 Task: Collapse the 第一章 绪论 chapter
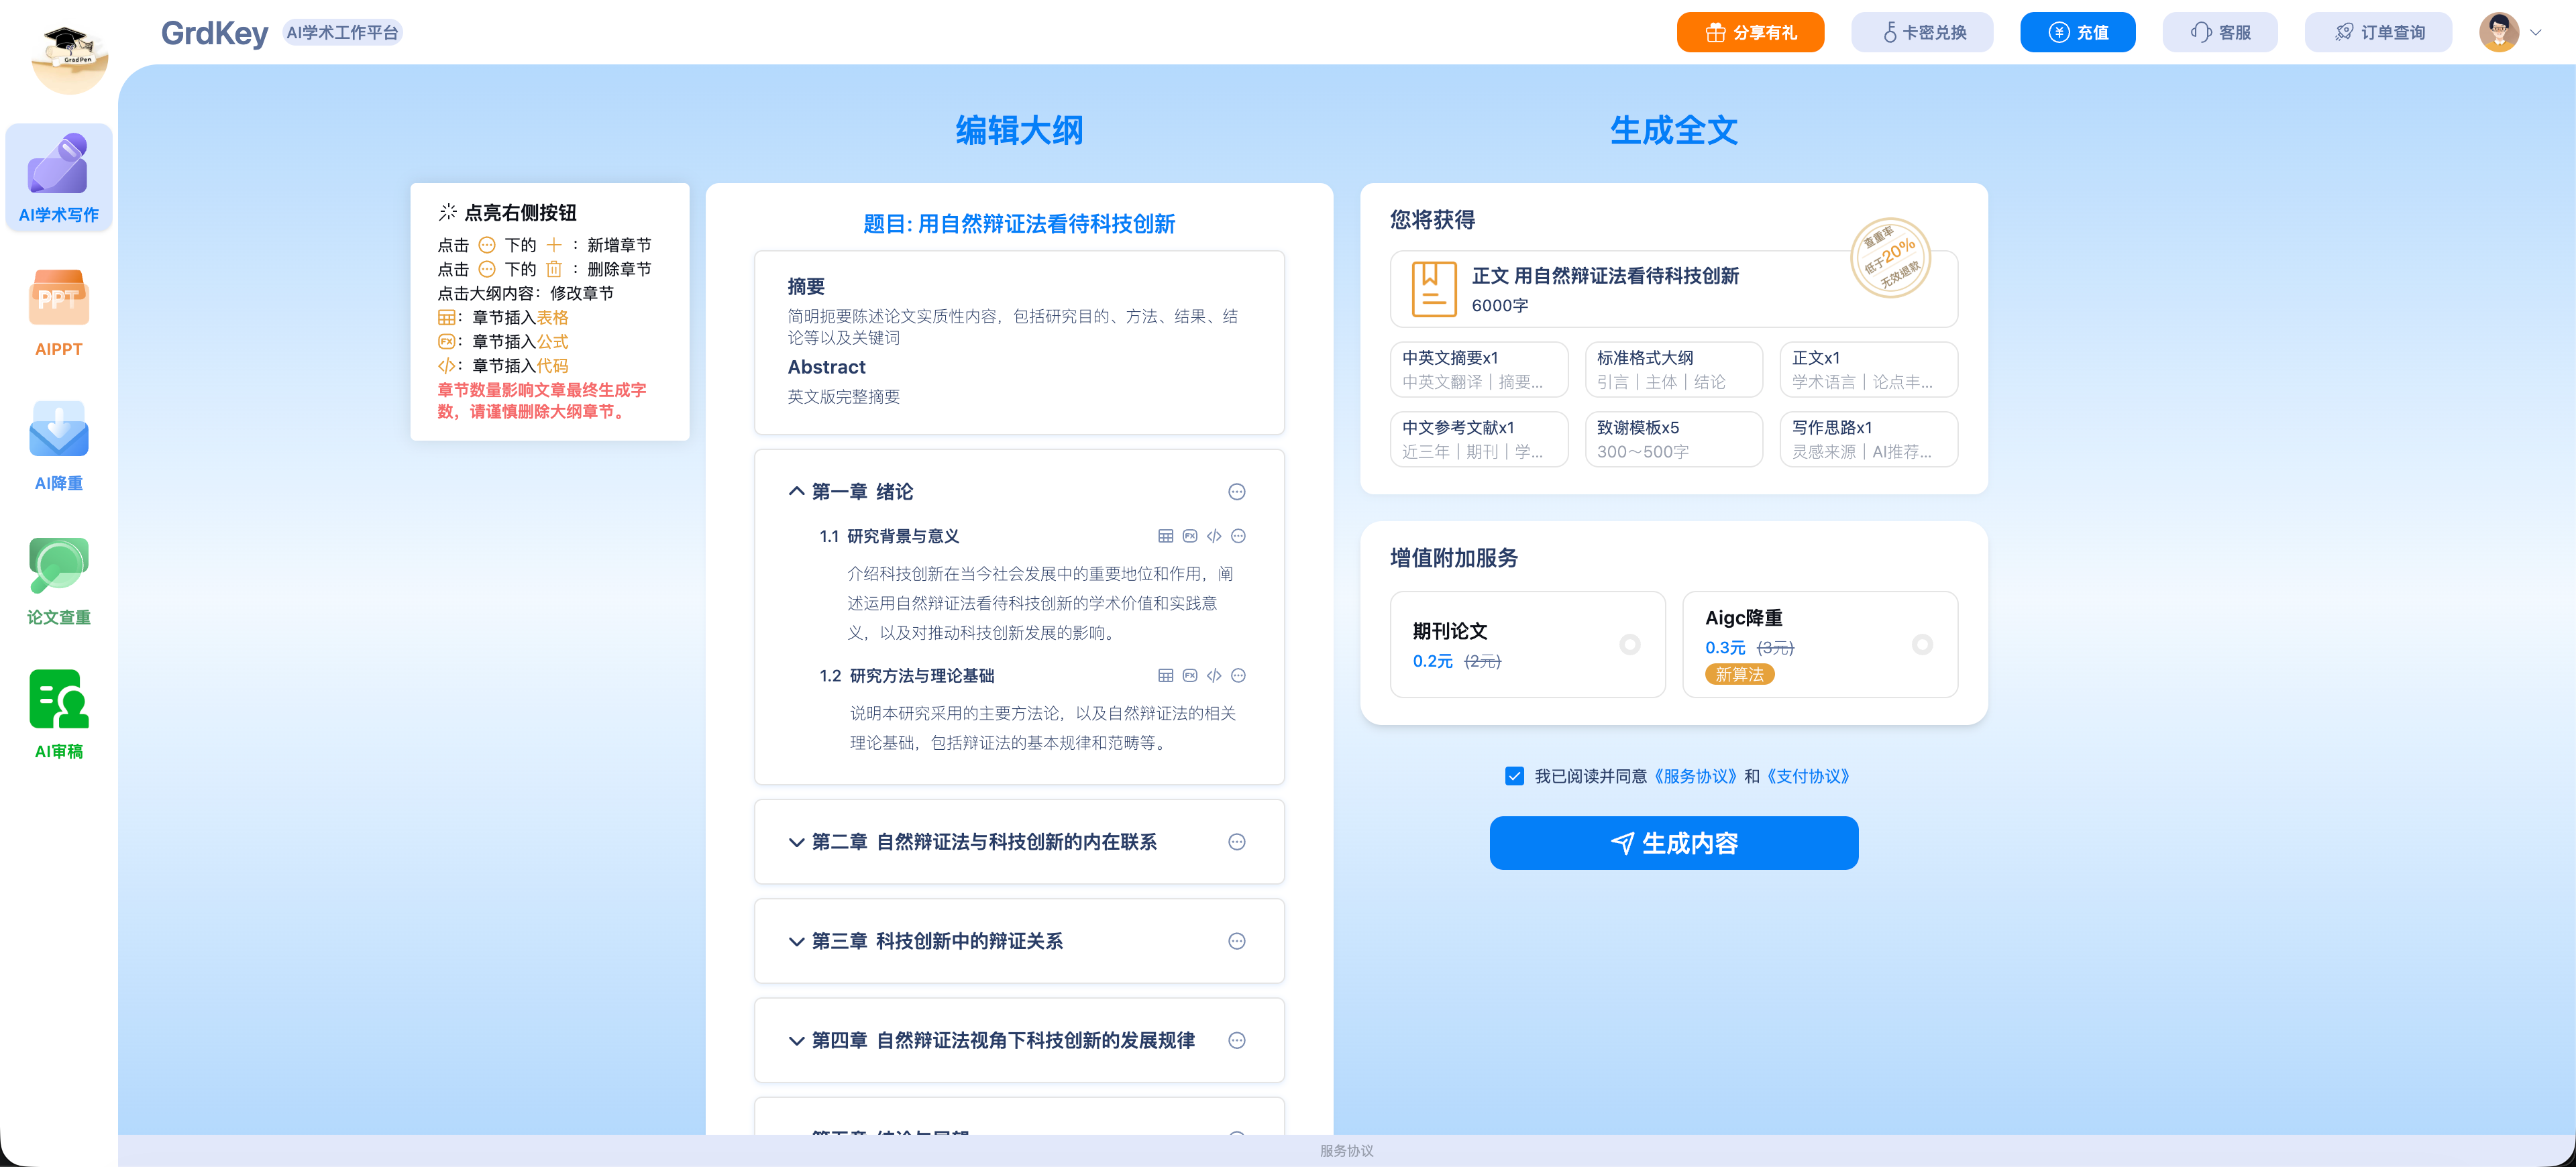[796, 492]
